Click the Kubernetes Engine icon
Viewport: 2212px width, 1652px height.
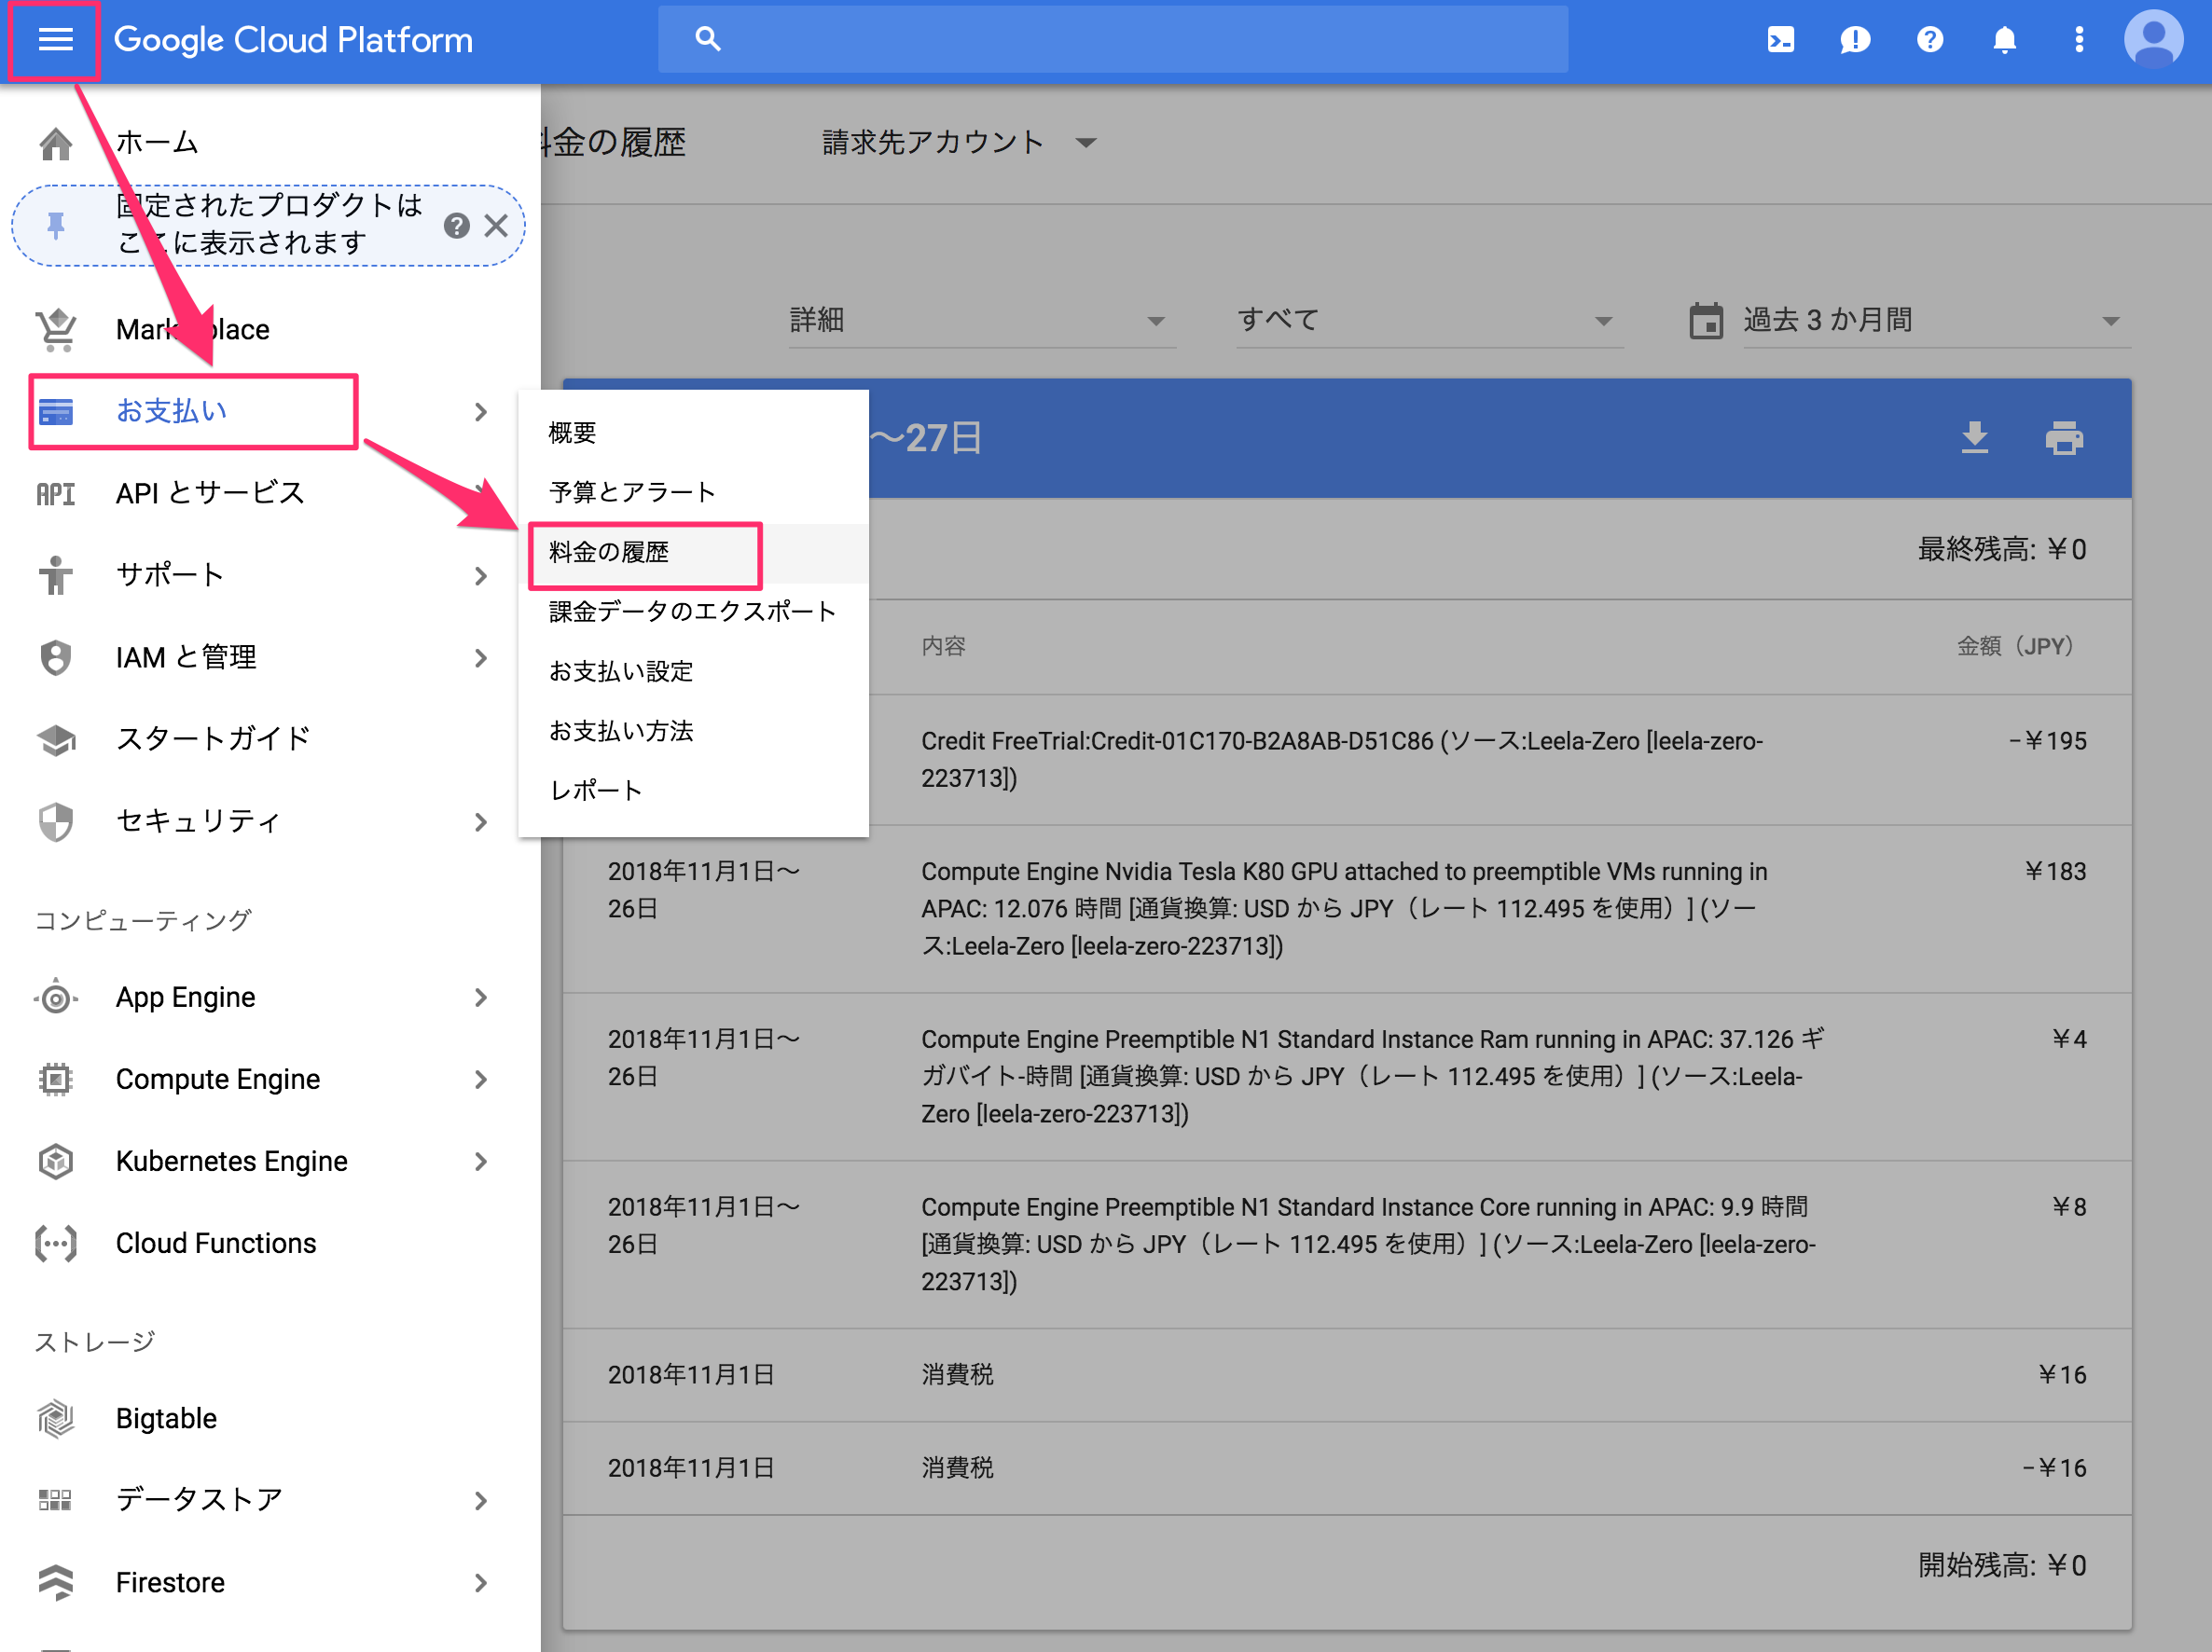[56, 1161]
